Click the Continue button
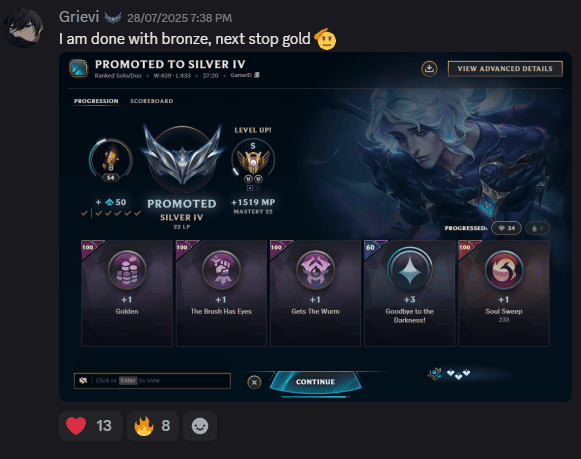This screenshot has height=459, width=581. pos(316,382)
